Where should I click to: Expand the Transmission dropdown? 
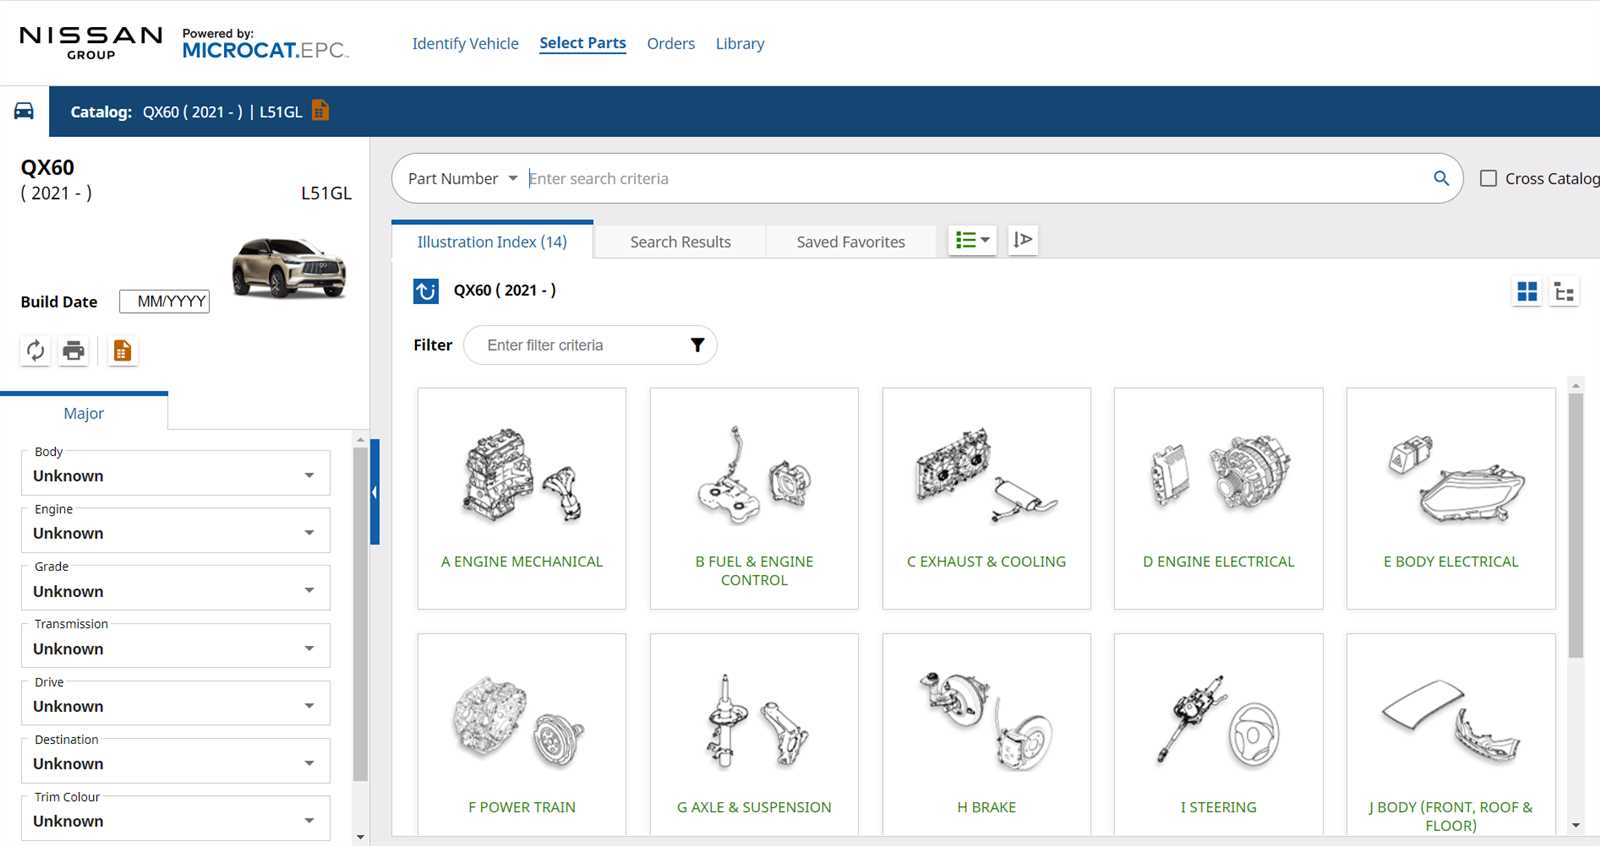175,645
